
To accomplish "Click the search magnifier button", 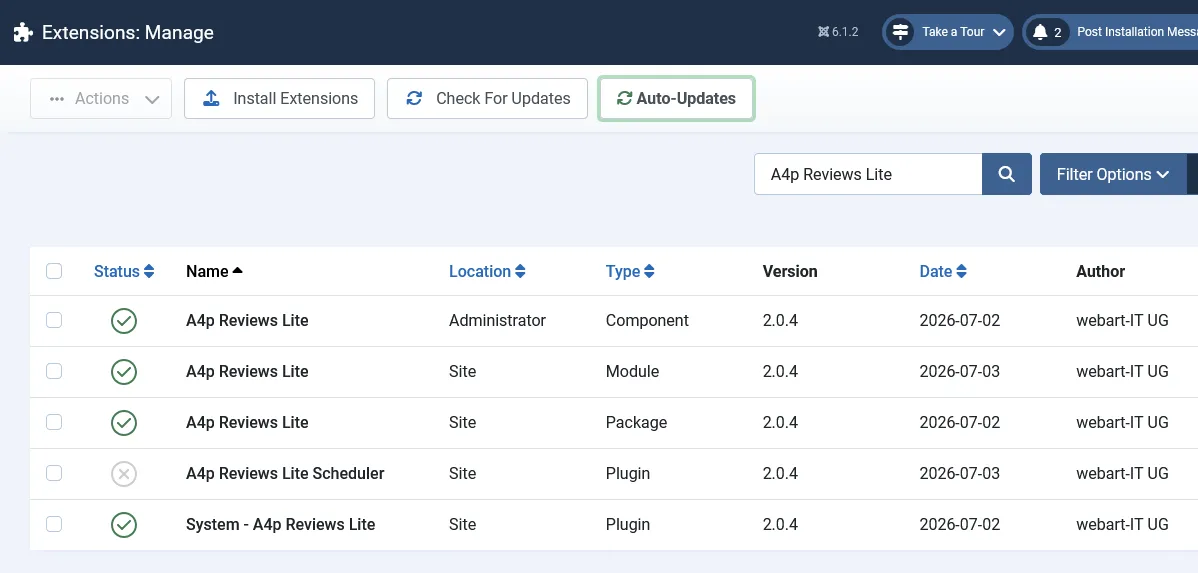I will click(x=1007, y=174).
